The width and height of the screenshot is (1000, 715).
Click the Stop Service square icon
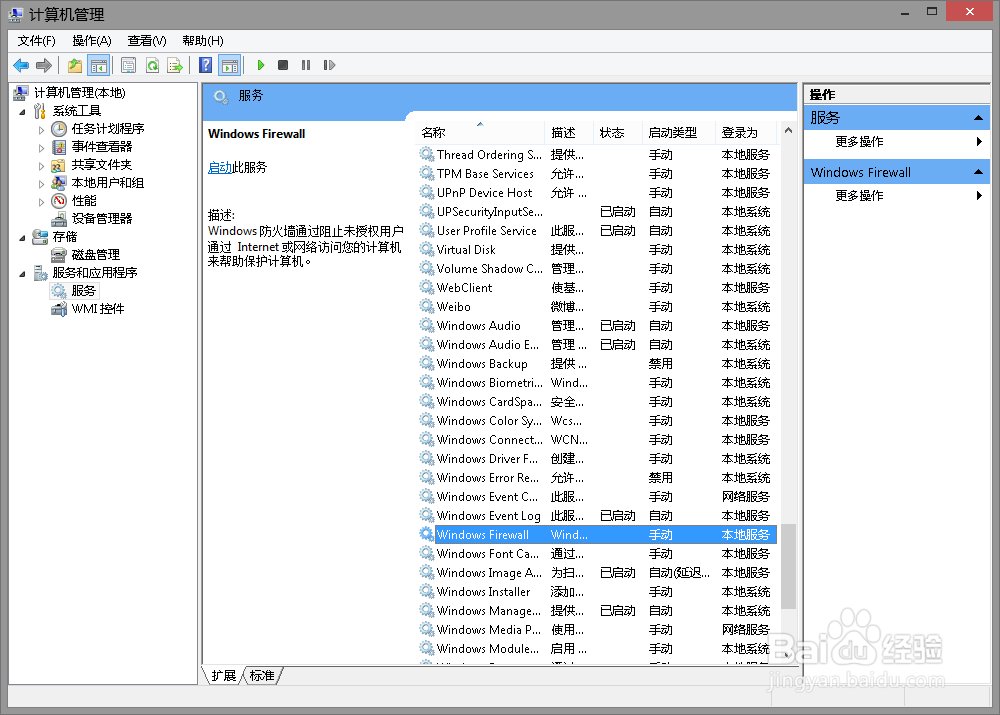283,64
